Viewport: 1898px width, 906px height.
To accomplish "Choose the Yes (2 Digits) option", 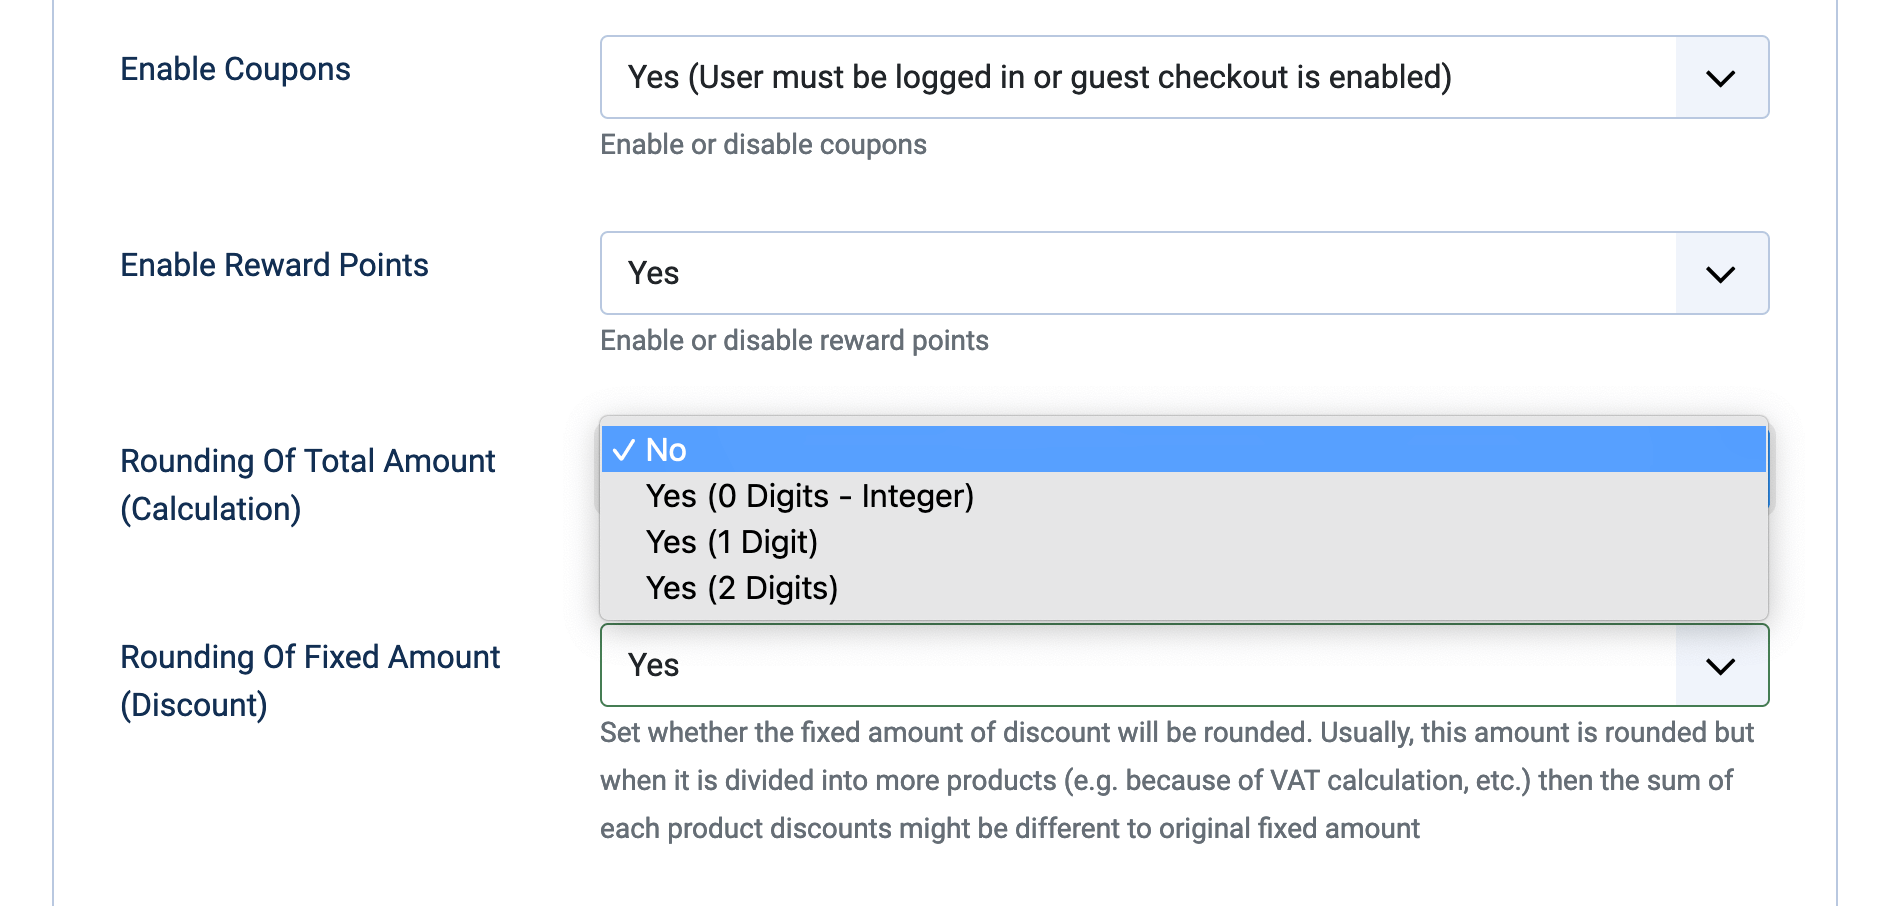I will (x=742, y=588).
